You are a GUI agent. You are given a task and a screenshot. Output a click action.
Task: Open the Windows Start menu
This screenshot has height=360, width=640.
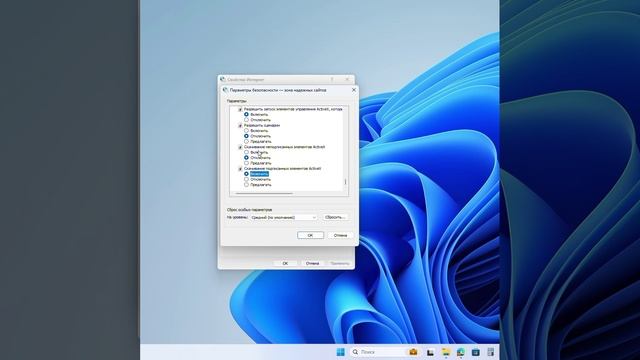point(340,352)
